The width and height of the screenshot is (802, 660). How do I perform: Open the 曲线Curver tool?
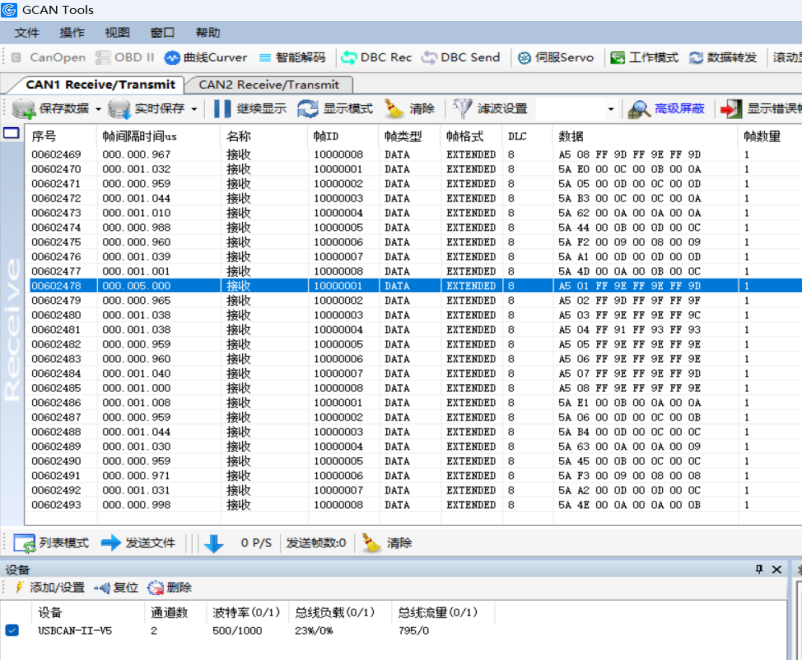point(205,57)
